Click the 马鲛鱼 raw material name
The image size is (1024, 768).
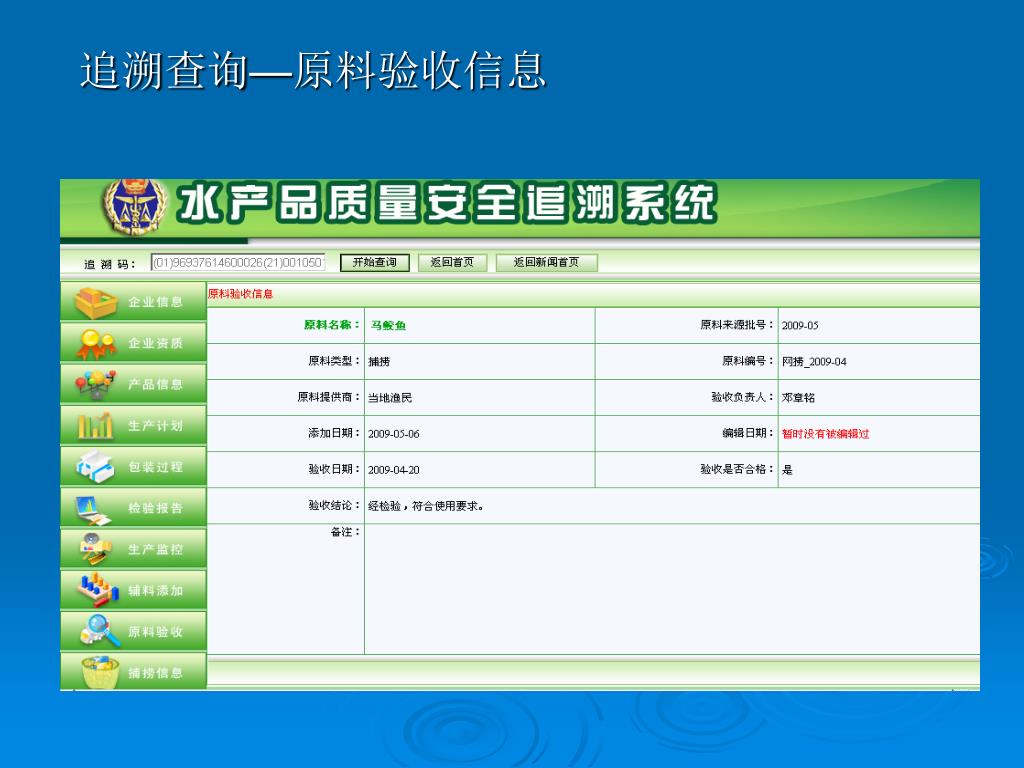tap(389, 325)
